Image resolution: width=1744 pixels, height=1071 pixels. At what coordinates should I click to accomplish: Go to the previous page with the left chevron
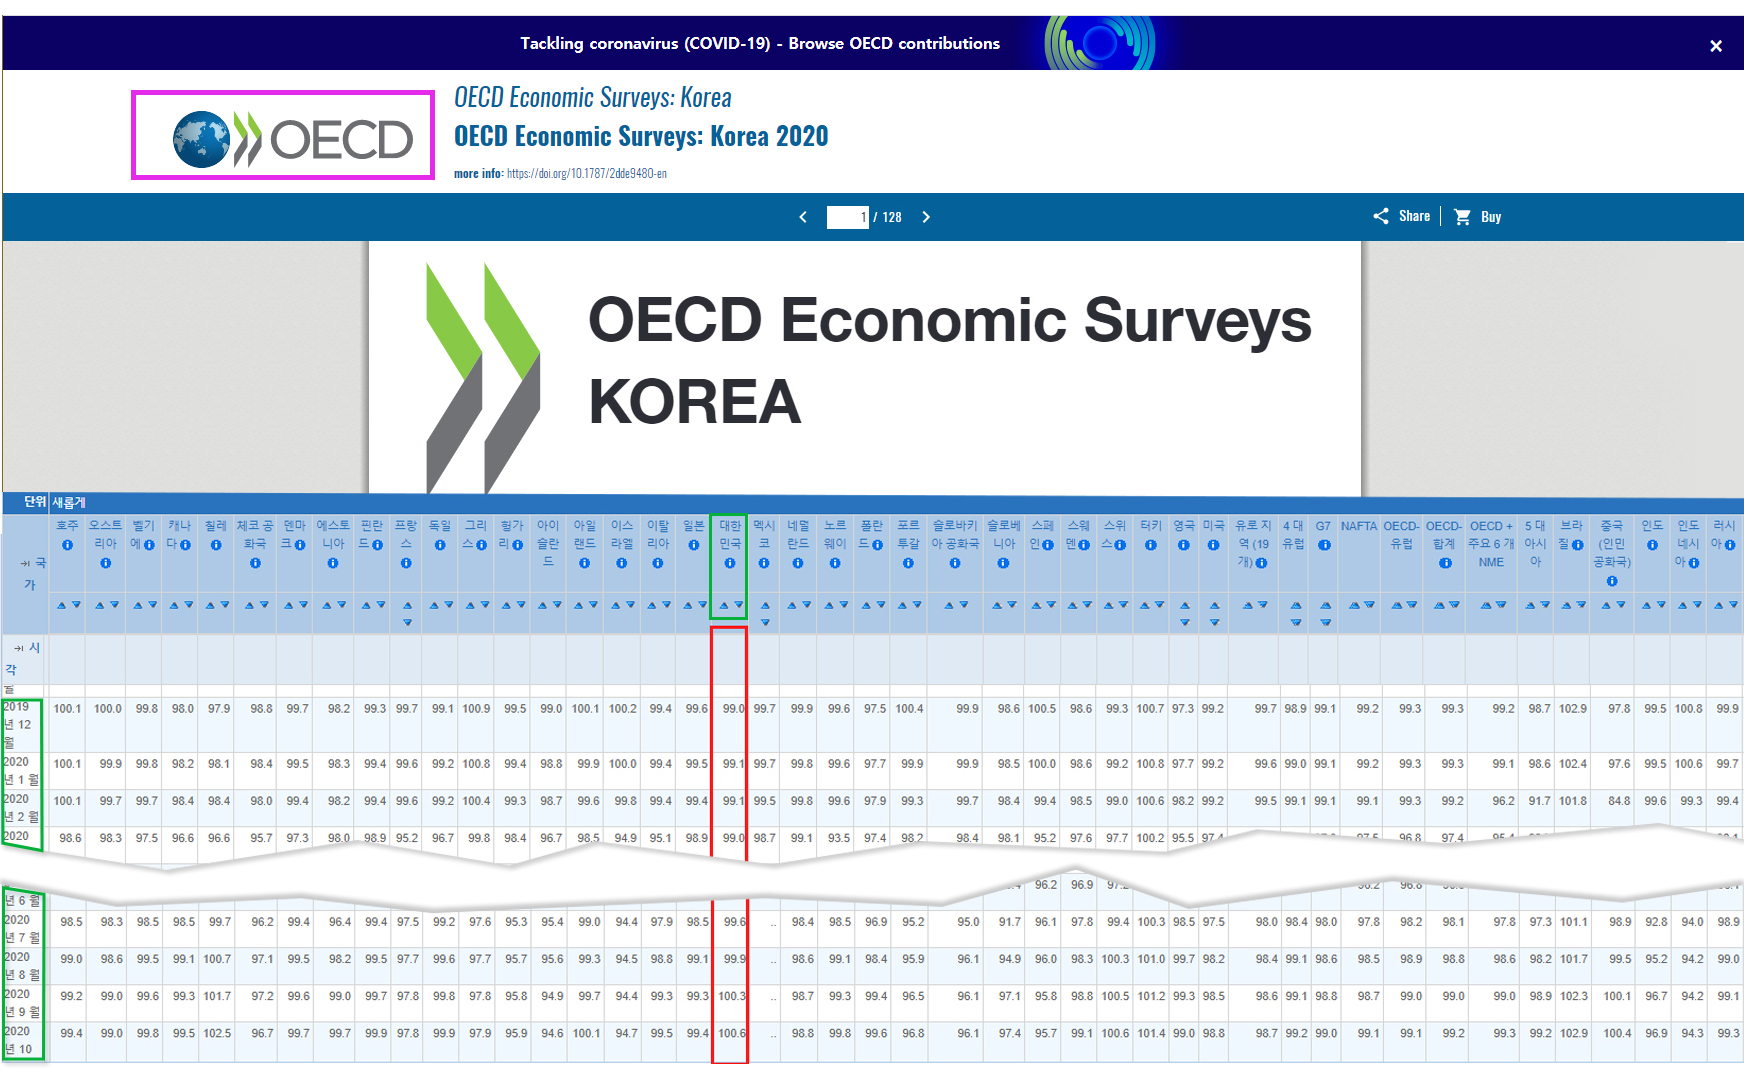[x=803, y=217]
